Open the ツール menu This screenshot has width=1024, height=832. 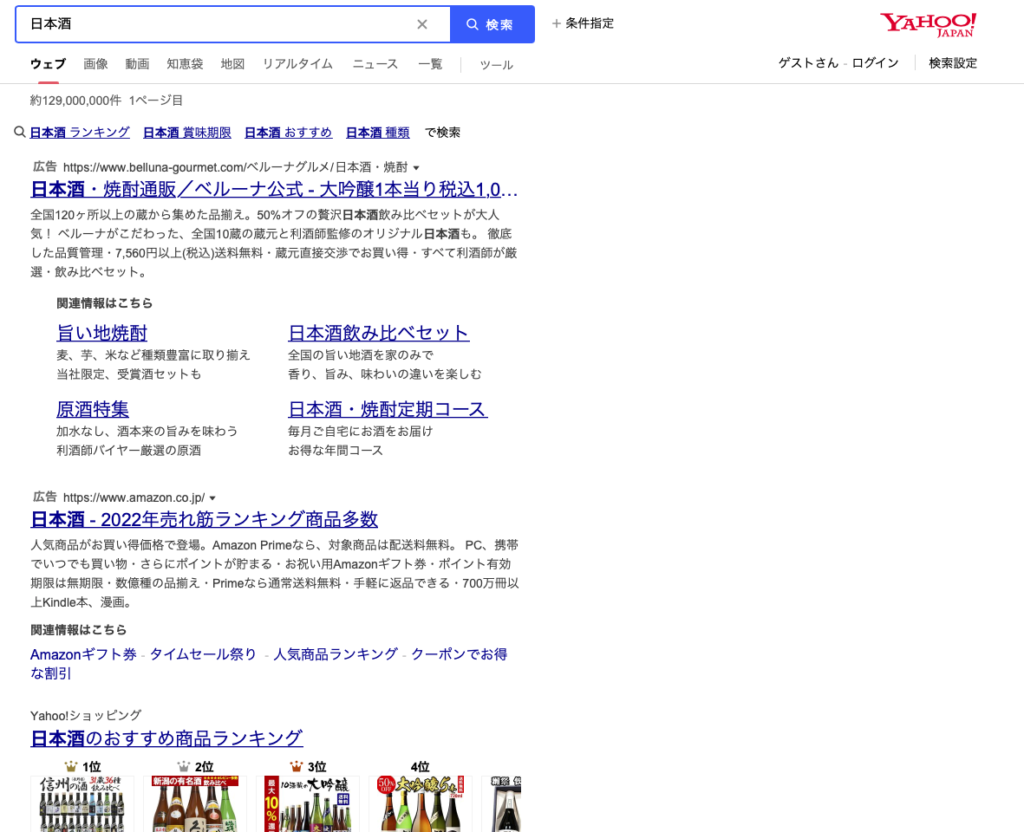click(496, 65)
